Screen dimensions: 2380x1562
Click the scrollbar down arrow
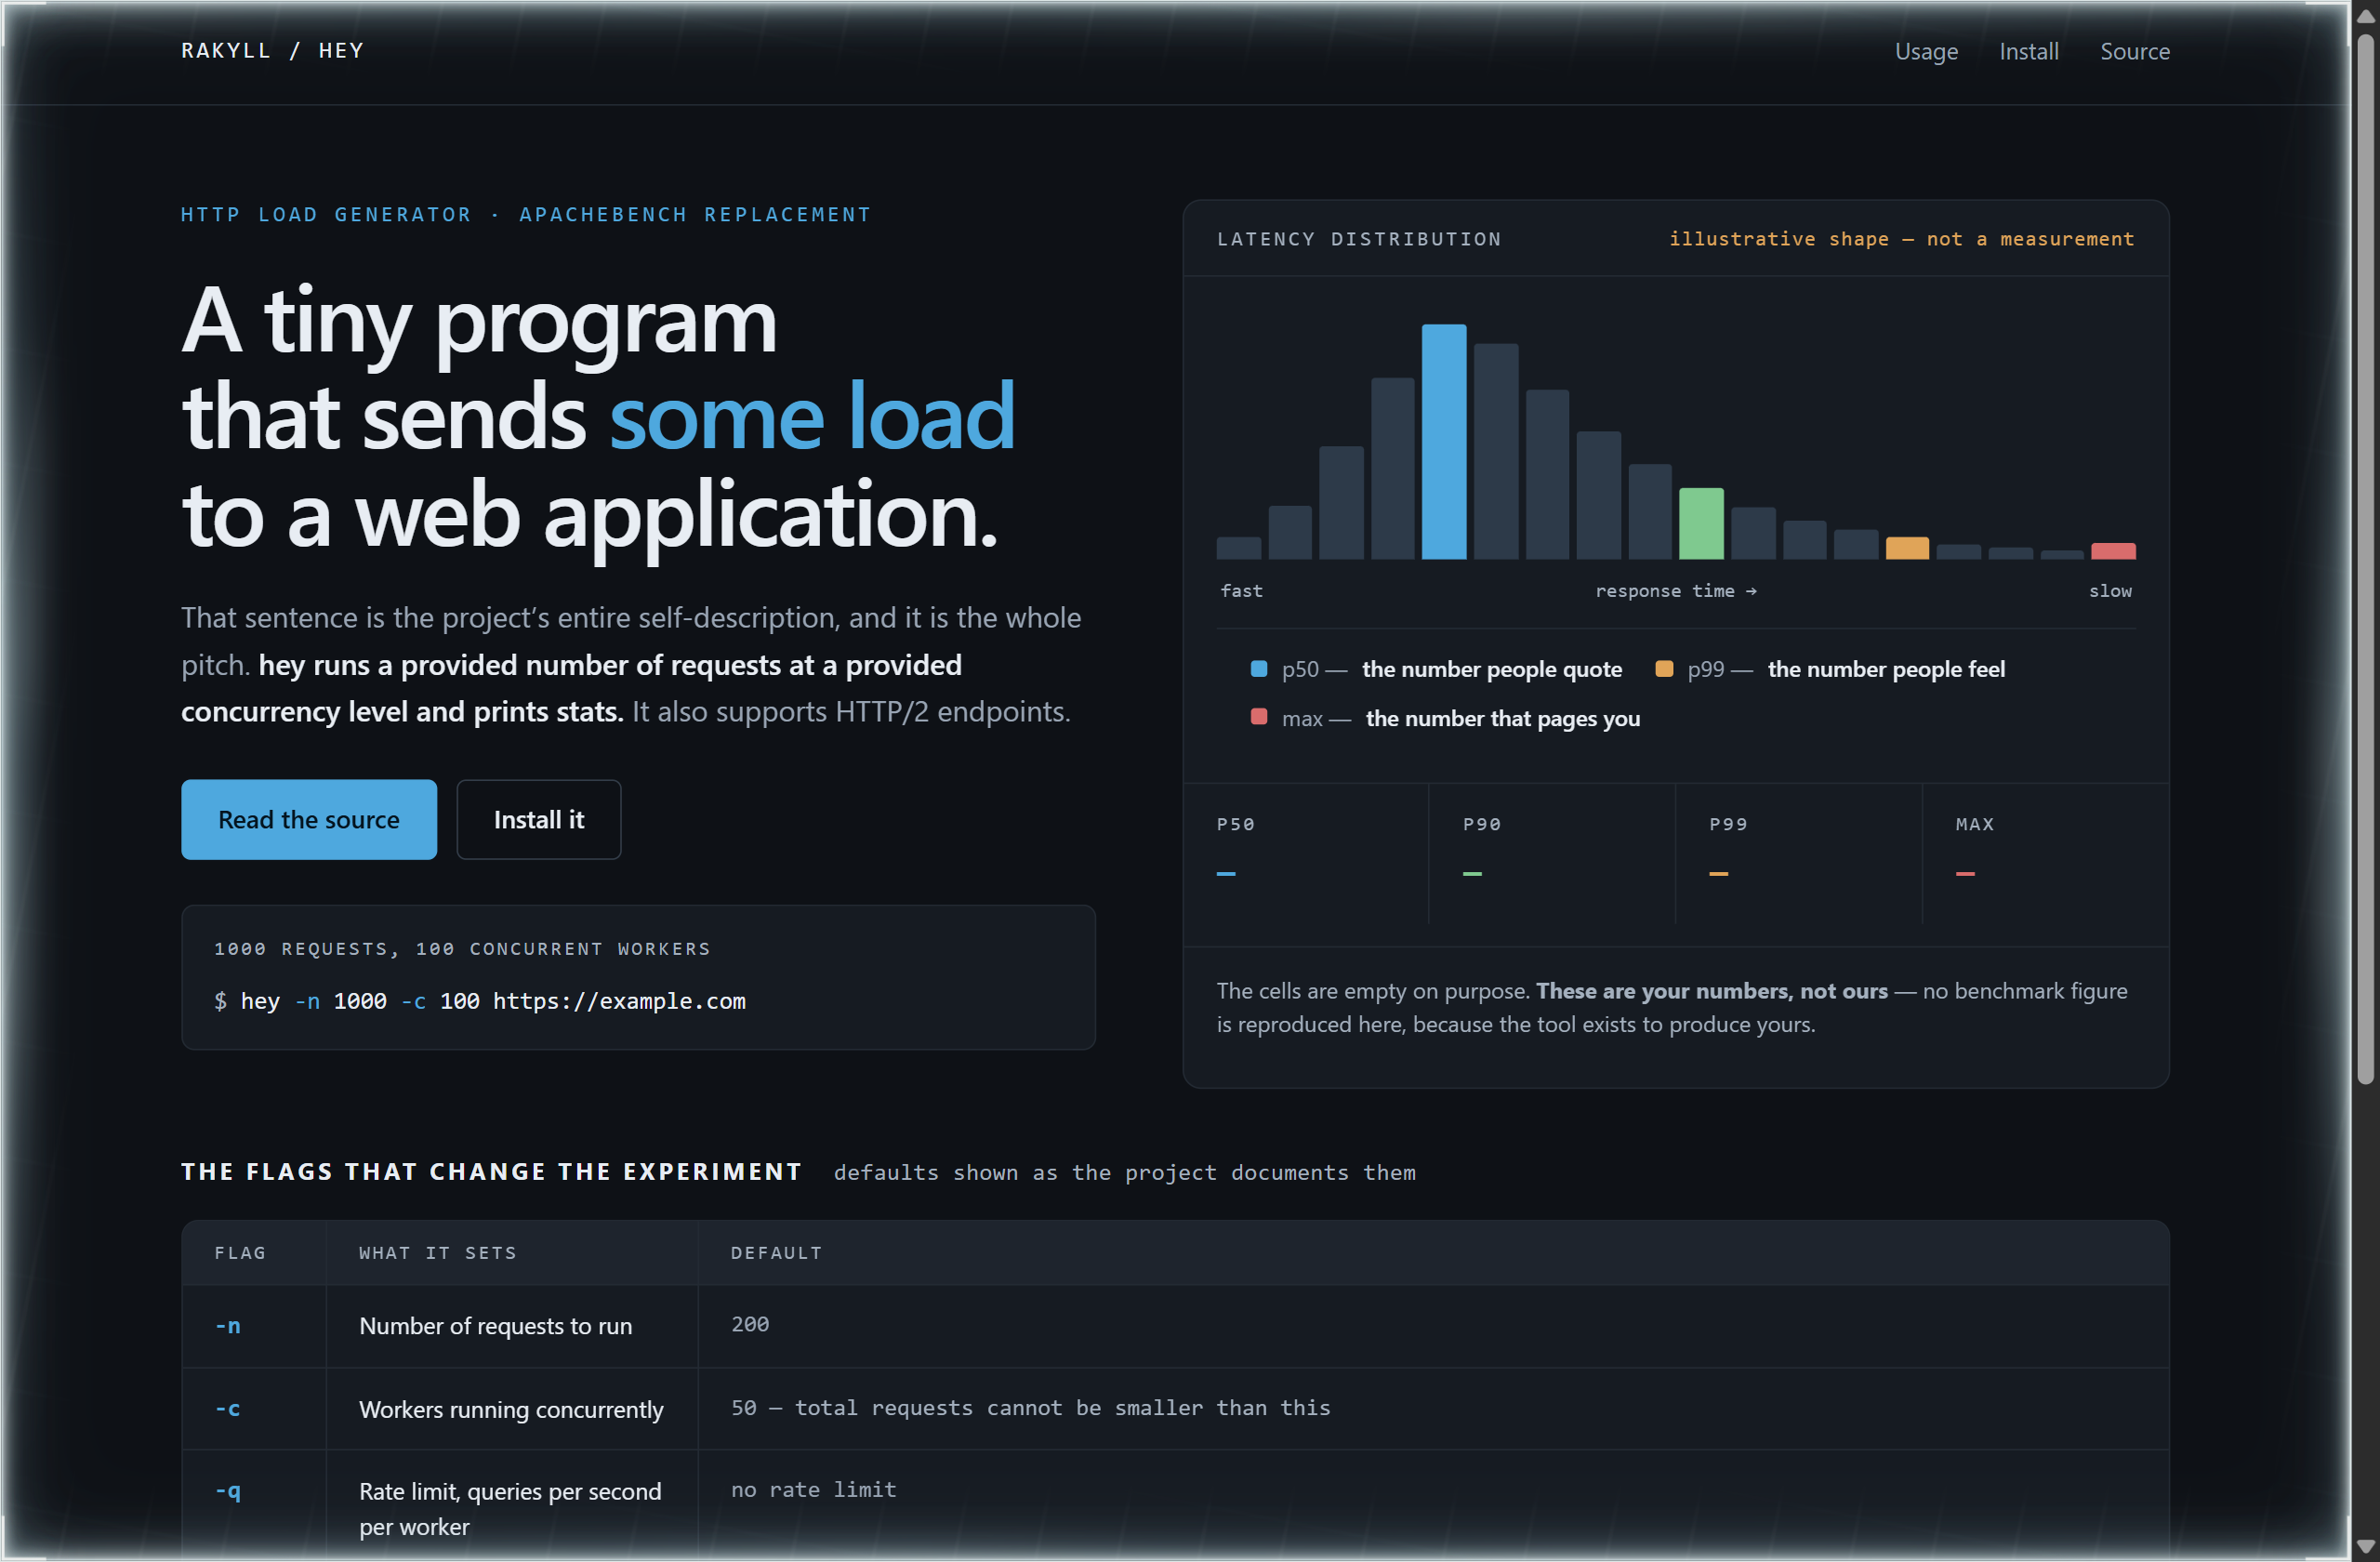click(x=2364, y=1546)
